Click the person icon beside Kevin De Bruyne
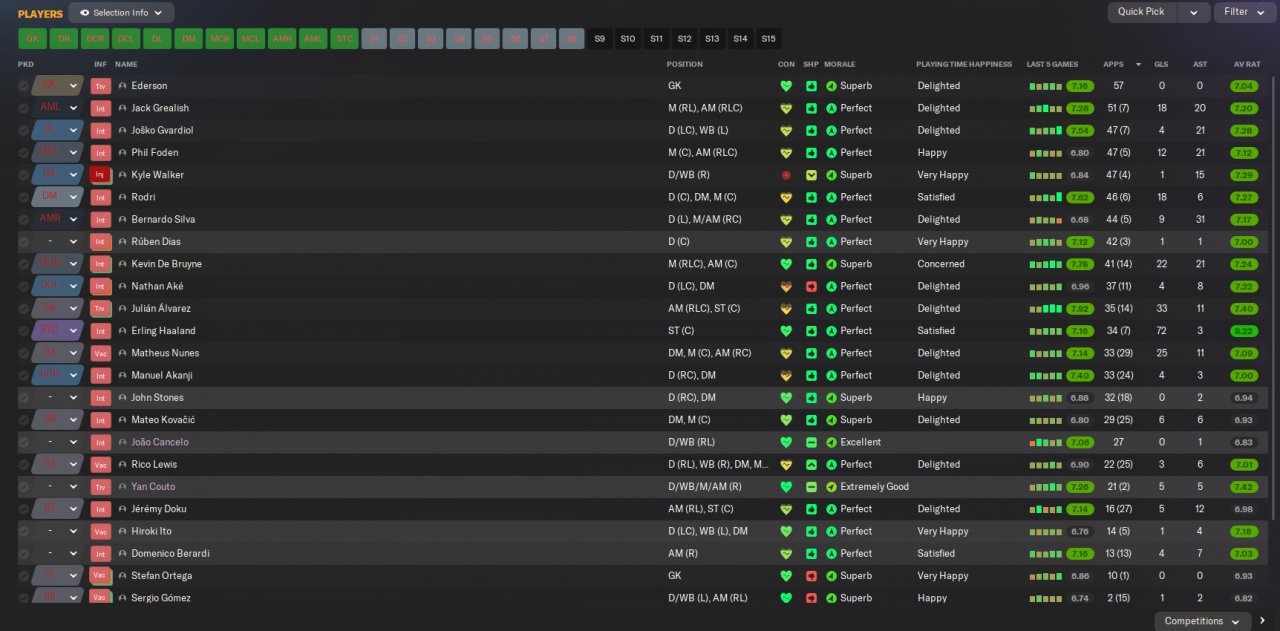Image resolution: width=1280 pixels, height=631 pixels. click(x=122, y=264)
